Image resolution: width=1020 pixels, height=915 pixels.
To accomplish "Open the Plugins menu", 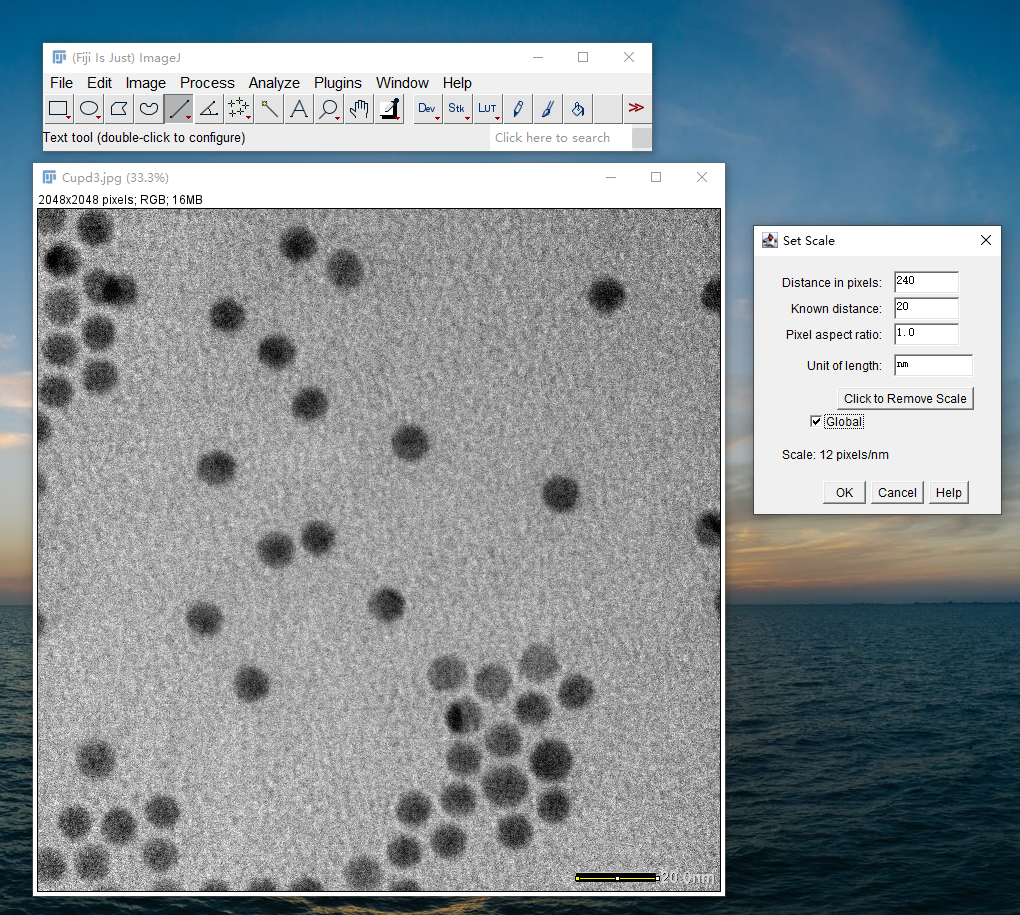I will (337, 83).
